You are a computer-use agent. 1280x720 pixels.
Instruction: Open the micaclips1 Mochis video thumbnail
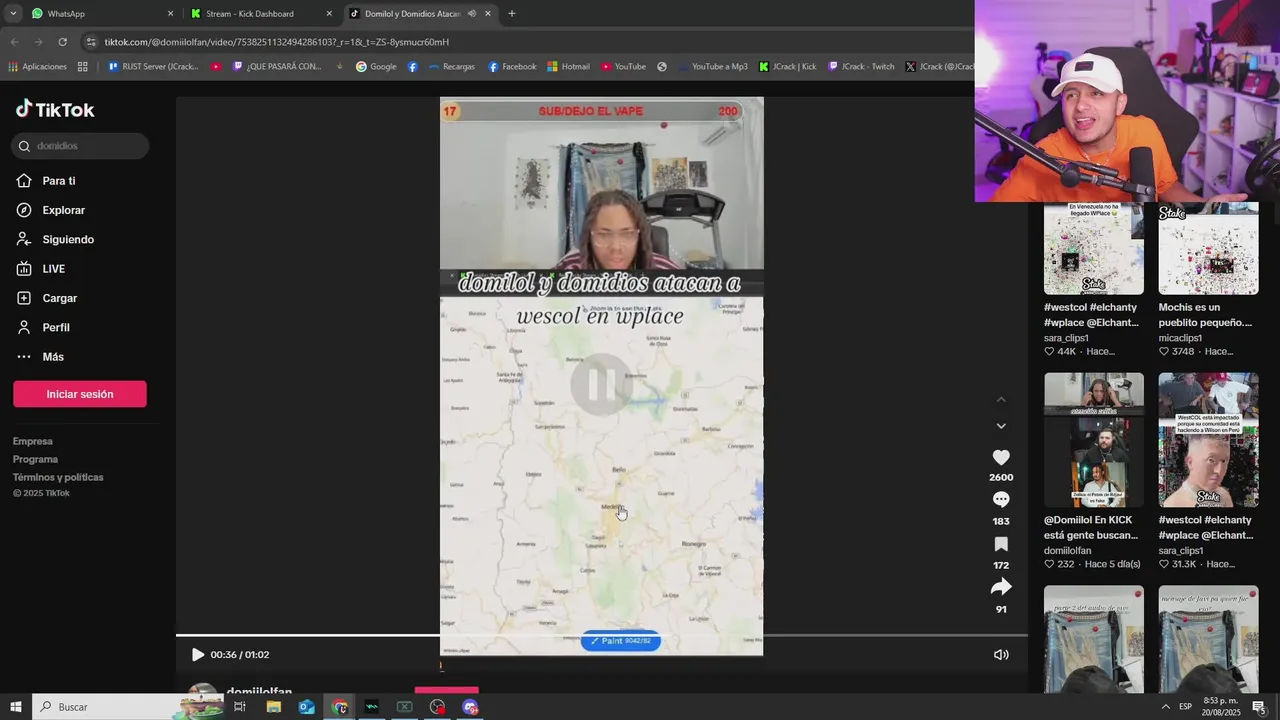(1208, 249)
